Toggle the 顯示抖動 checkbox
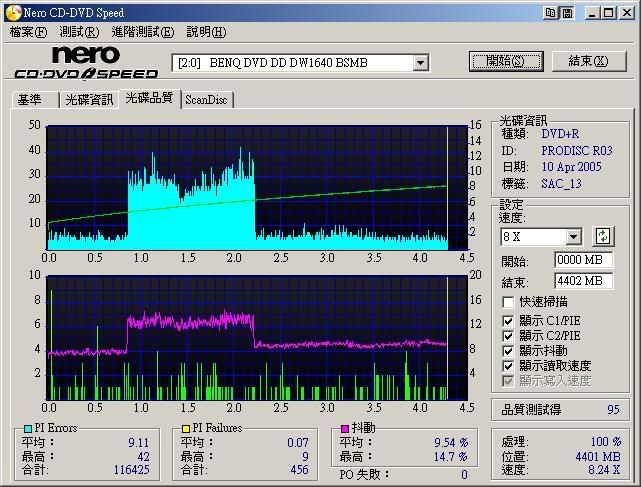Viewport: 641px width, 487px height. (x=509, y=351)
